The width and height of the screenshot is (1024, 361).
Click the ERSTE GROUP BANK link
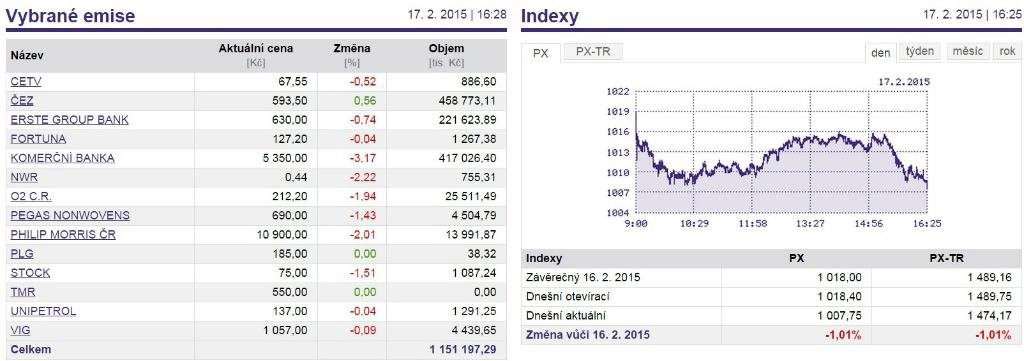(x=69, y=119)
